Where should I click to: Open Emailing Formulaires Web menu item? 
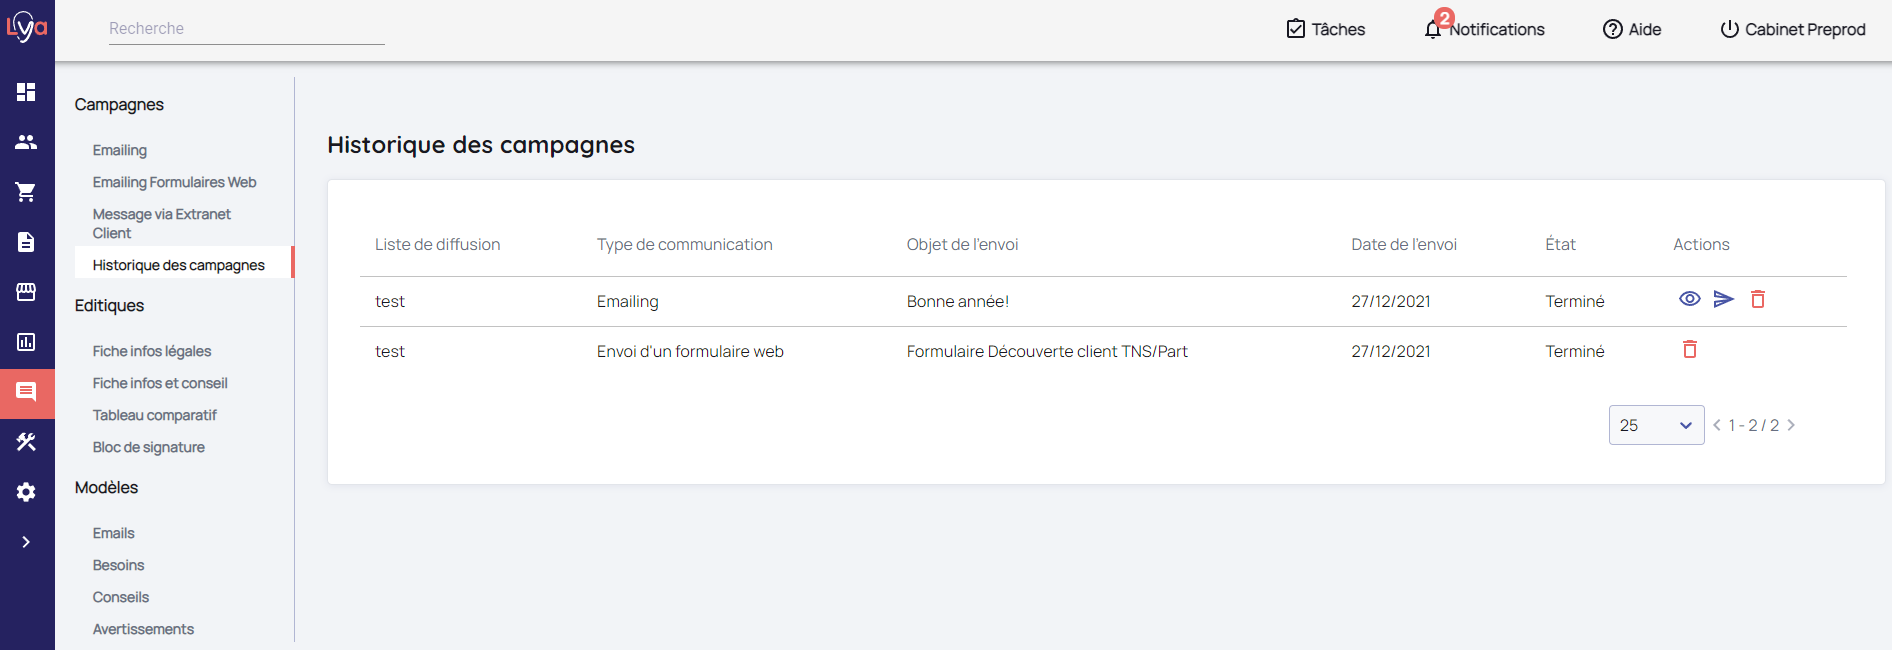[x=174, y=182]
